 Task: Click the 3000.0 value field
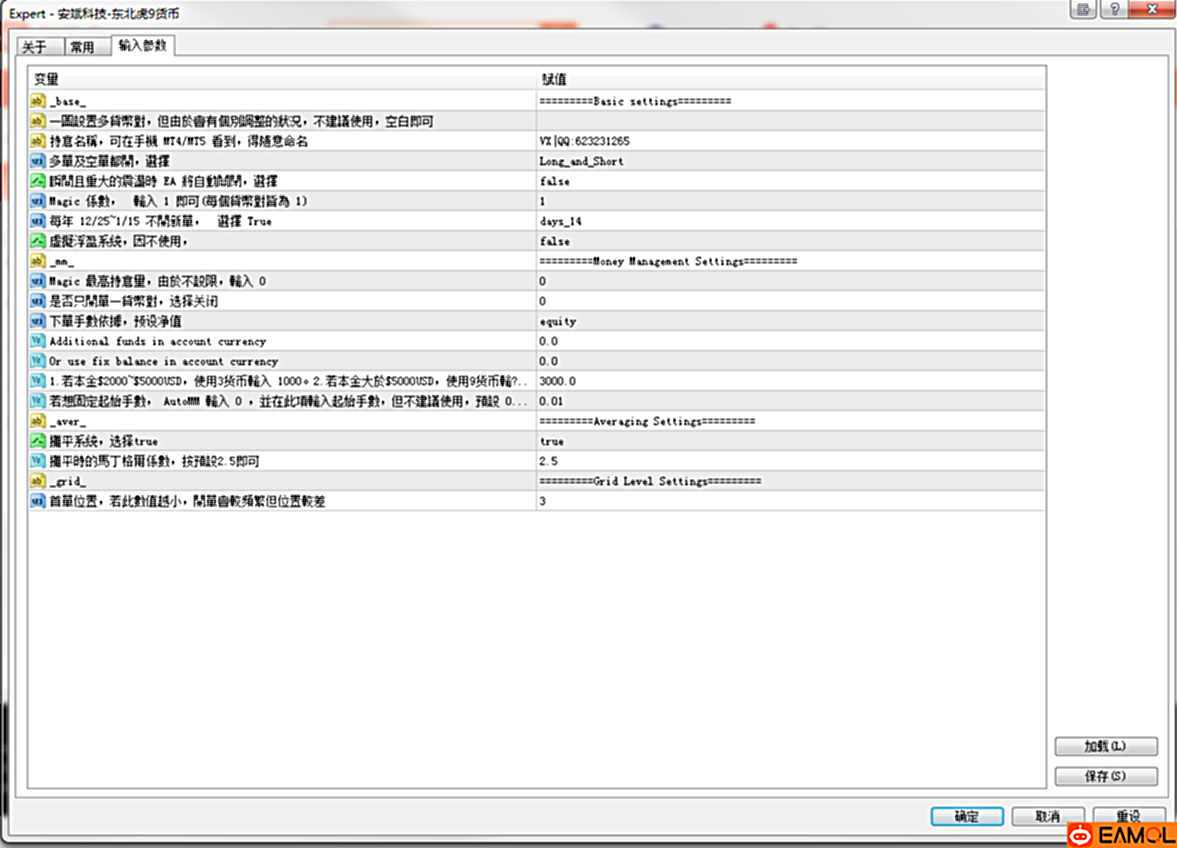[x=558, y=381]
